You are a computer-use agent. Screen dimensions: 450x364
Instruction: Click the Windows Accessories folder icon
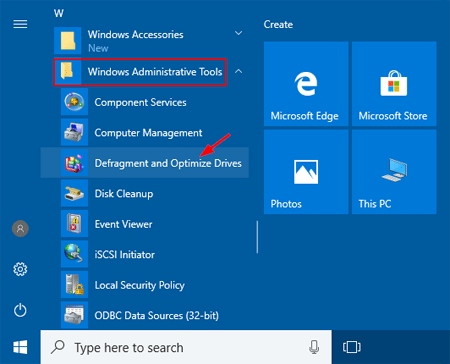(x=68, y=41)
